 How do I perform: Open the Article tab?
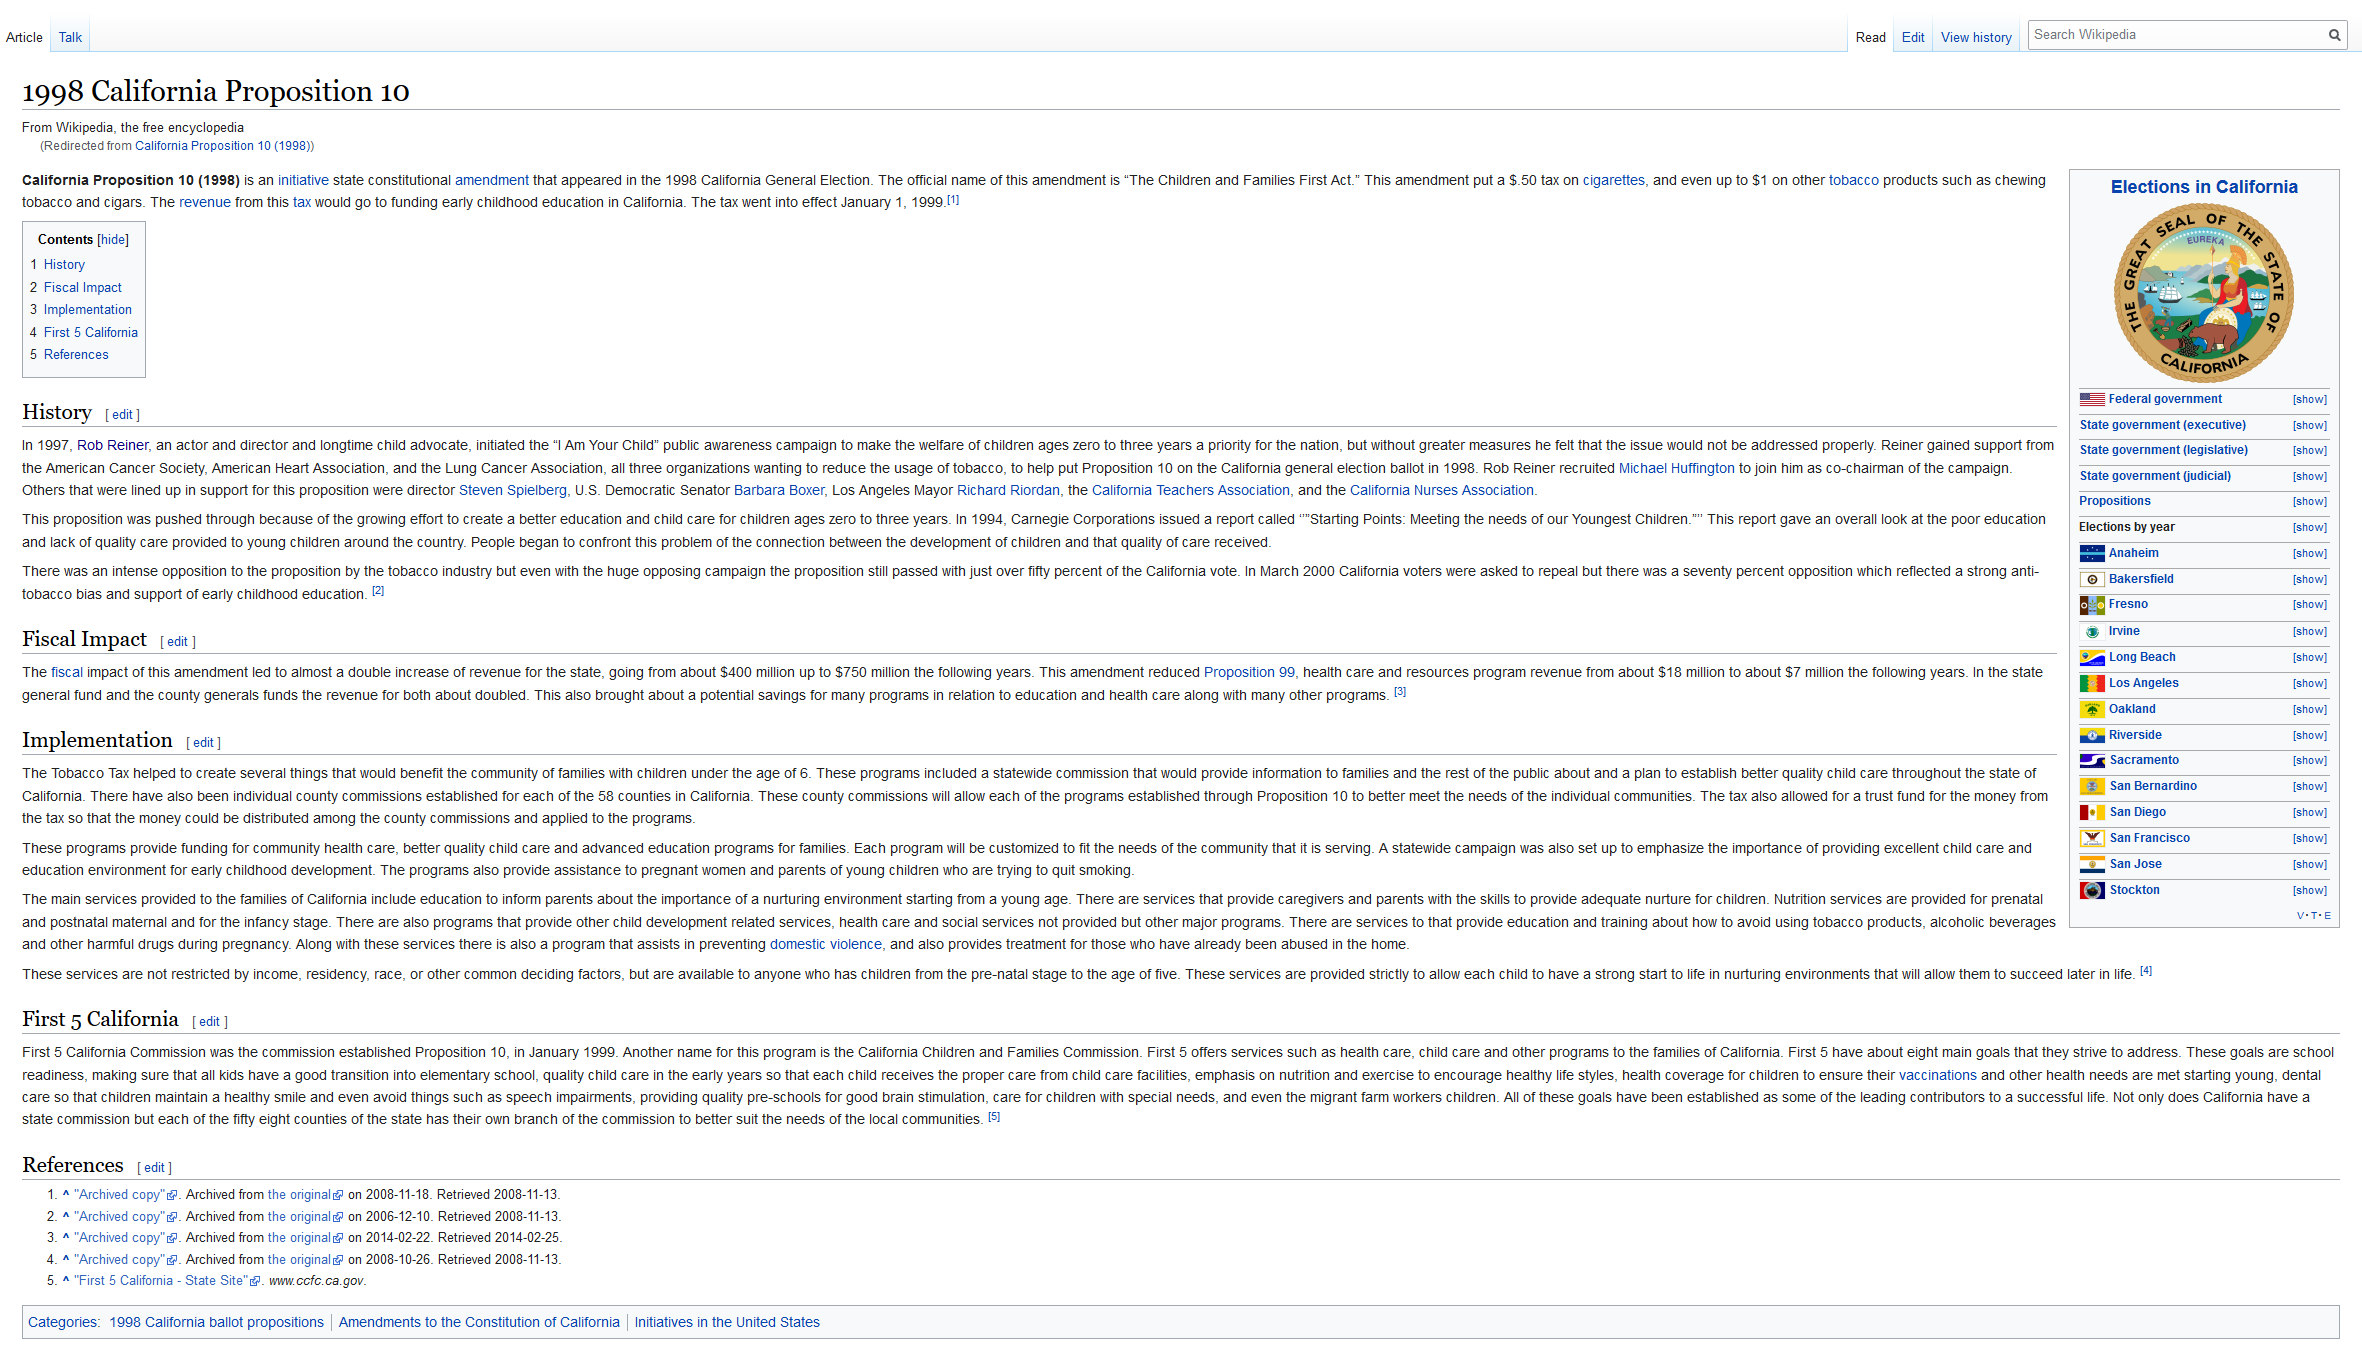pyautogui.click(x=24, y=38)
